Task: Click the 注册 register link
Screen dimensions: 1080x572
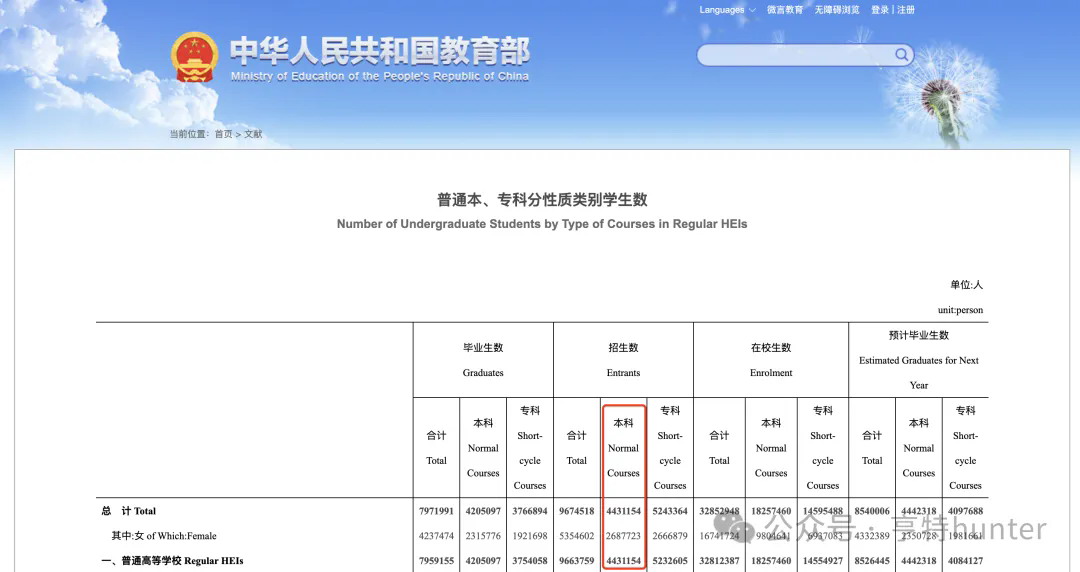Action: pyautogui.click(x=906, y=10)
